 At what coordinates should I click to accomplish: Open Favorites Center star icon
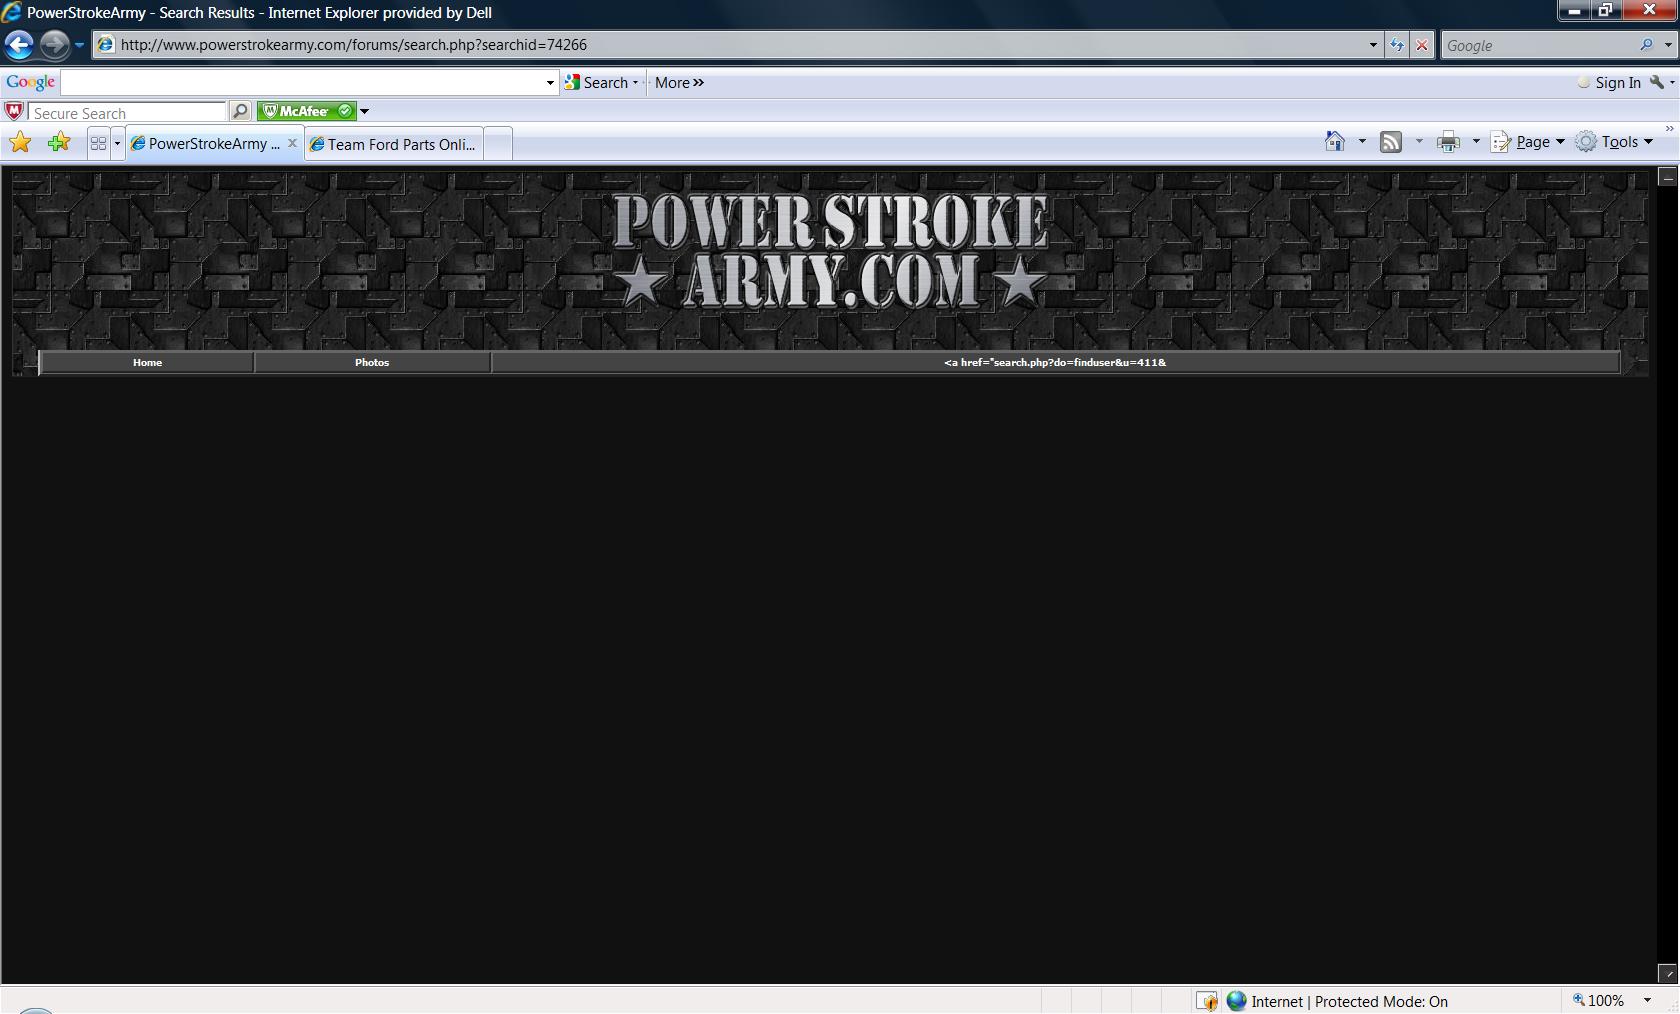coord(20,142)
